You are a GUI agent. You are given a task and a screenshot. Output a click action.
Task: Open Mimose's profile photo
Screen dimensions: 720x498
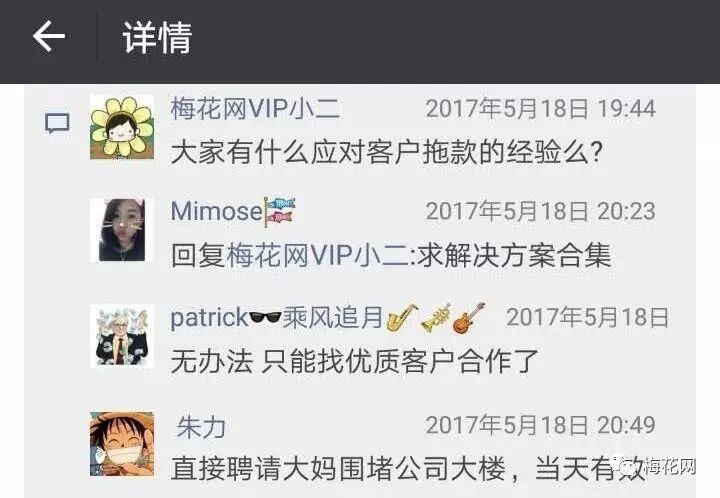(x=122, y=230)
